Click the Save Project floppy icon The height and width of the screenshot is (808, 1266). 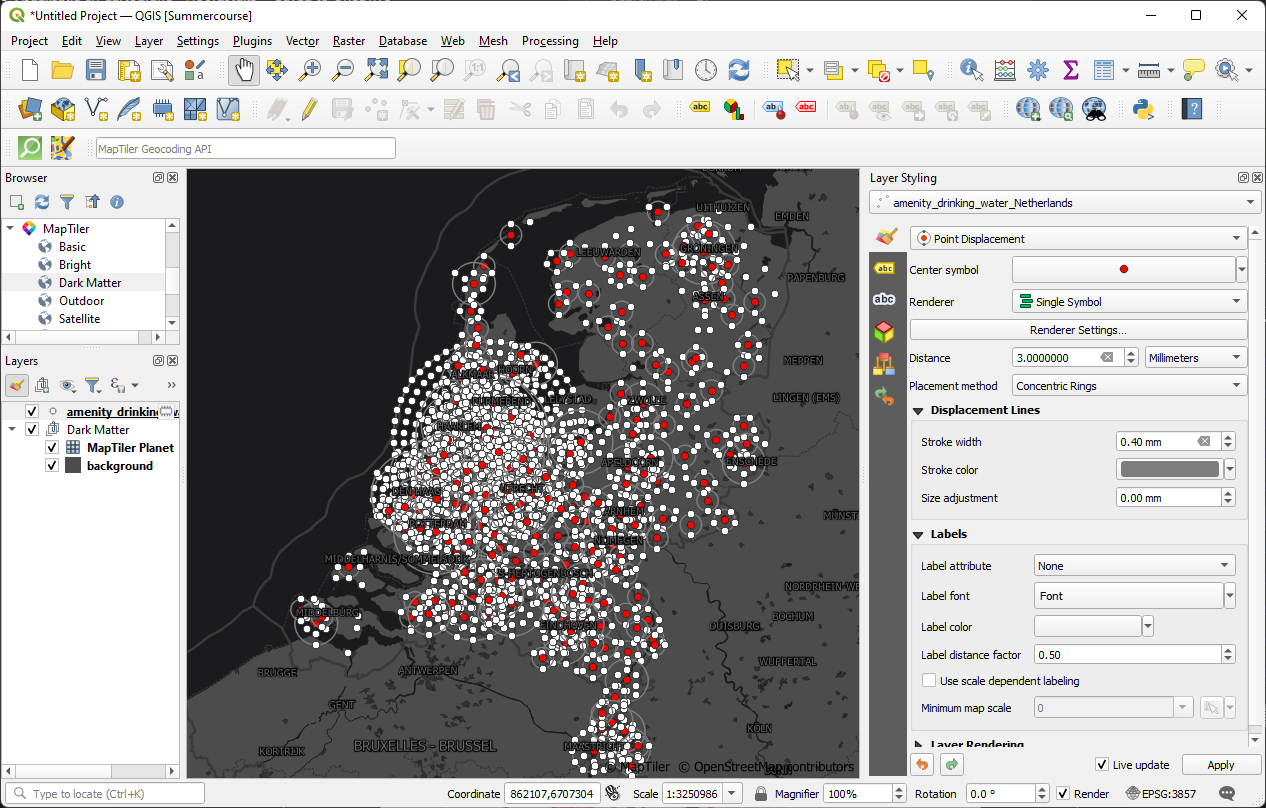pos(95,70)
